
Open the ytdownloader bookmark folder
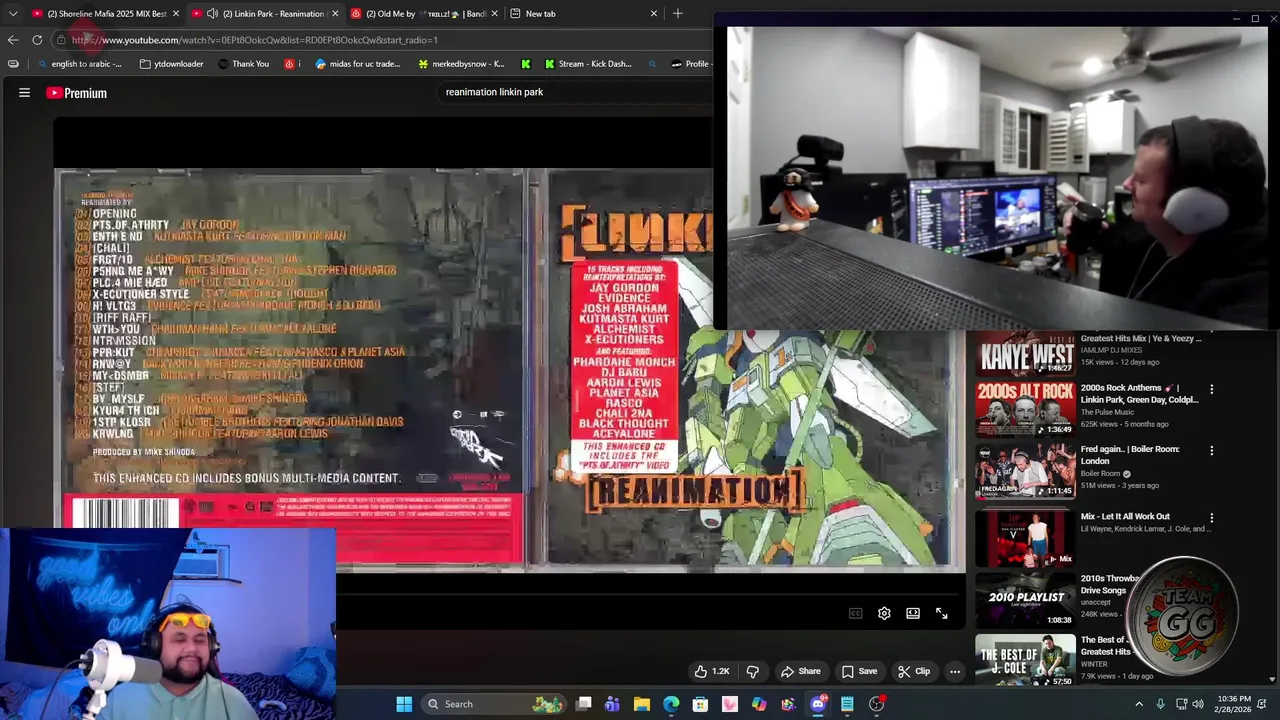[x=172, y=64]
